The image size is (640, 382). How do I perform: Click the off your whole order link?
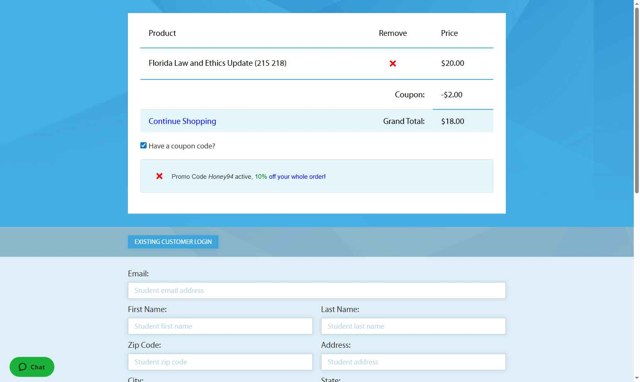[x=297, y=177]
